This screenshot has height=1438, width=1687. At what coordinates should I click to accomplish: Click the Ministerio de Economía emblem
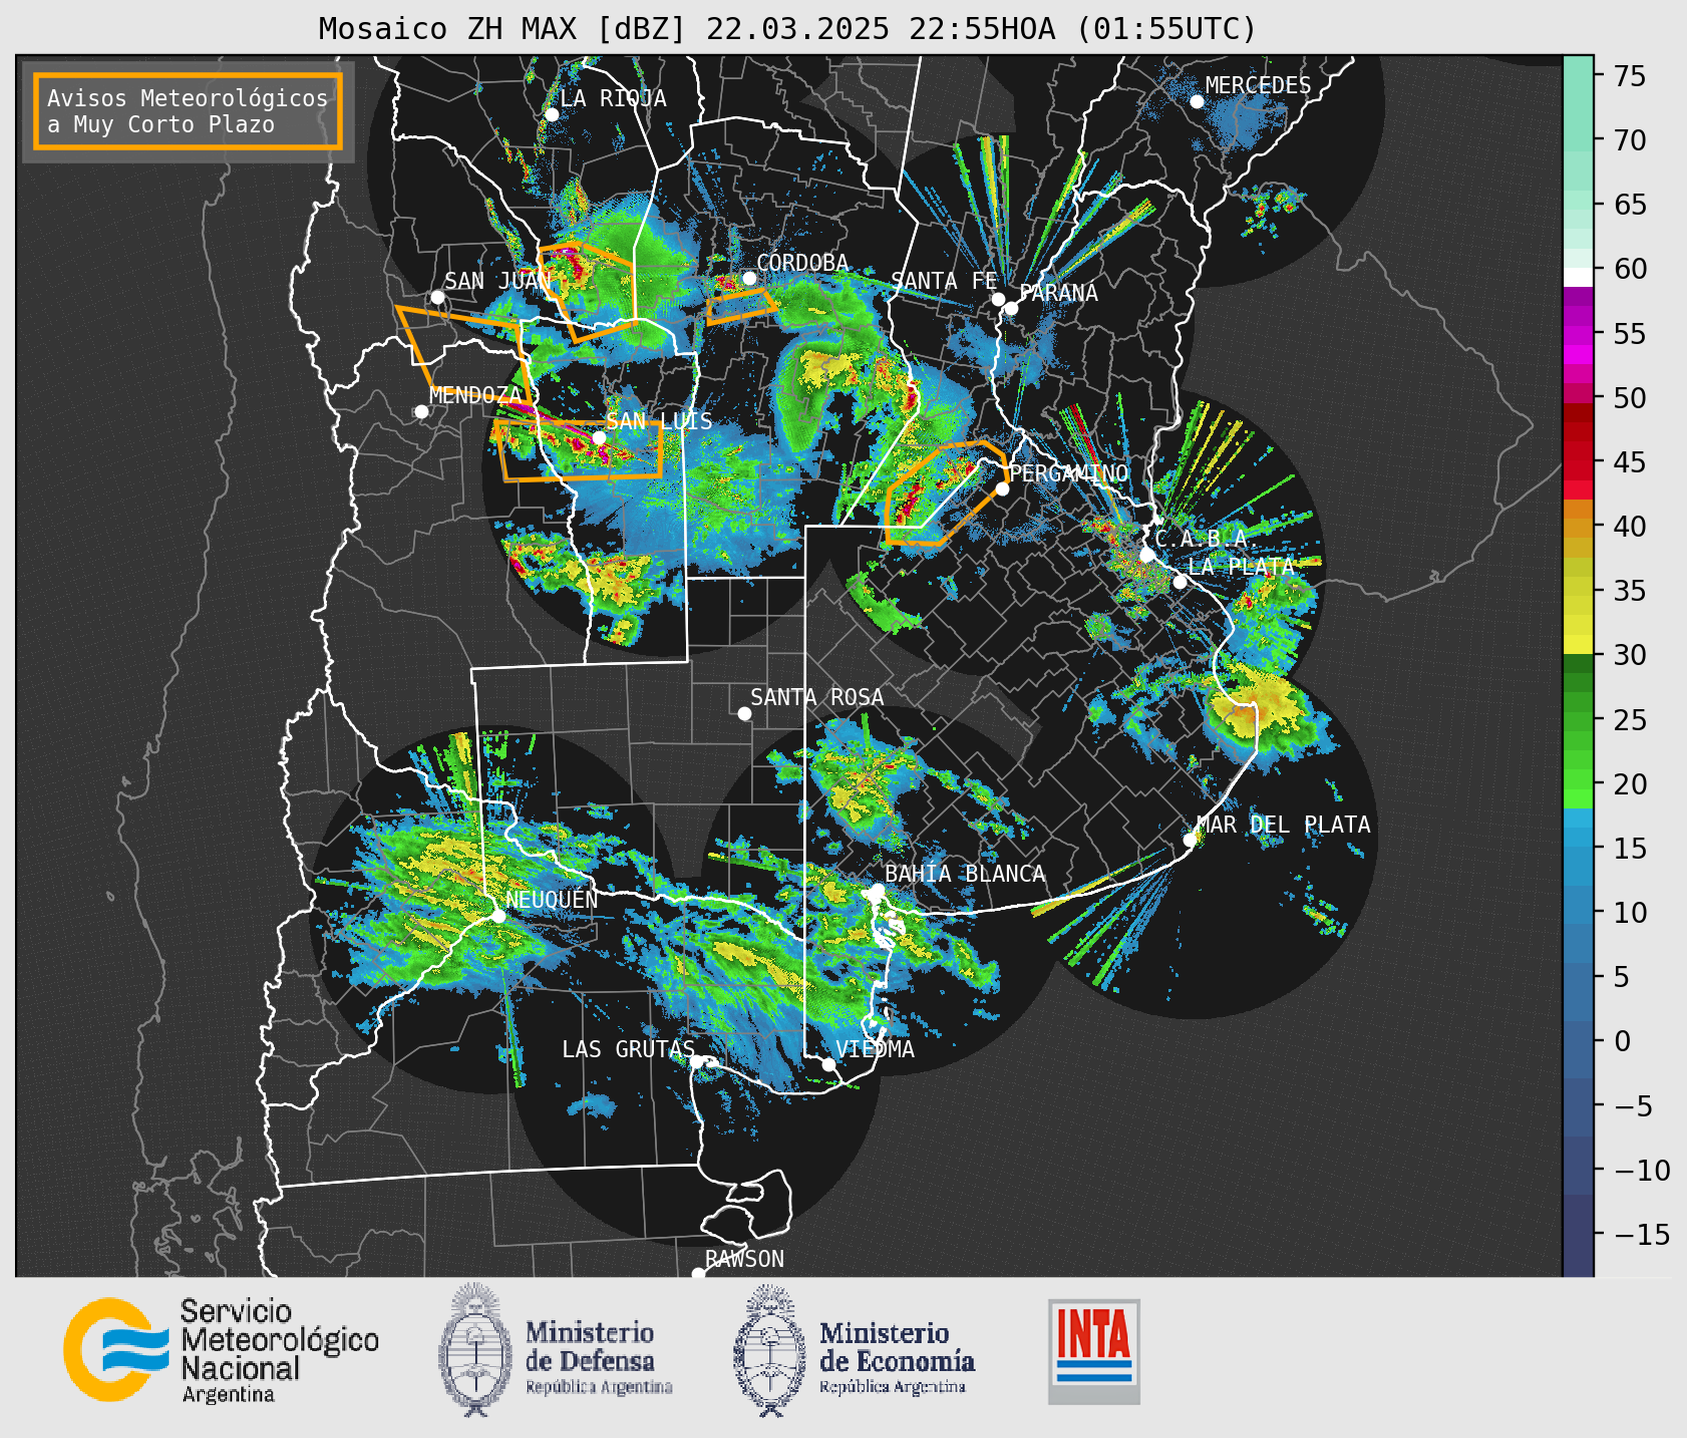pyautogui.click(x=770, y=1349)
